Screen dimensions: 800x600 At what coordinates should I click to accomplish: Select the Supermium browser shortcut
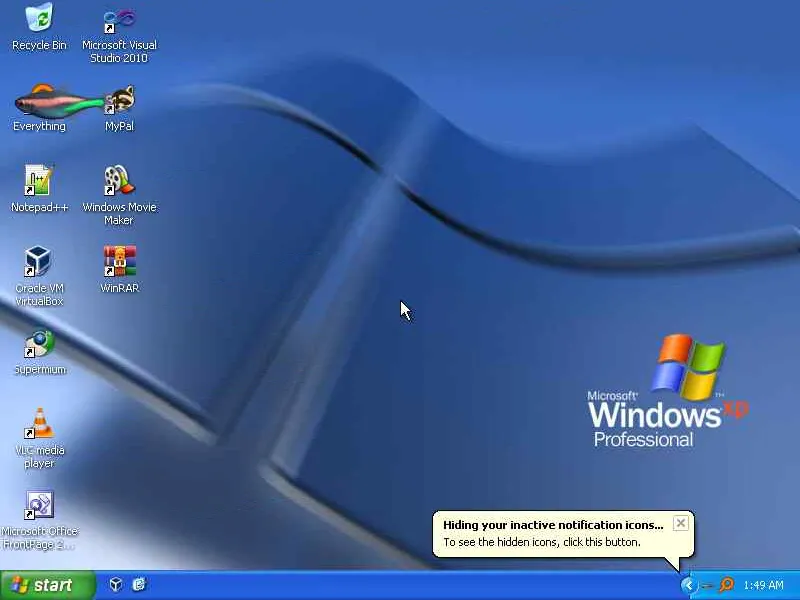(39, 352)
